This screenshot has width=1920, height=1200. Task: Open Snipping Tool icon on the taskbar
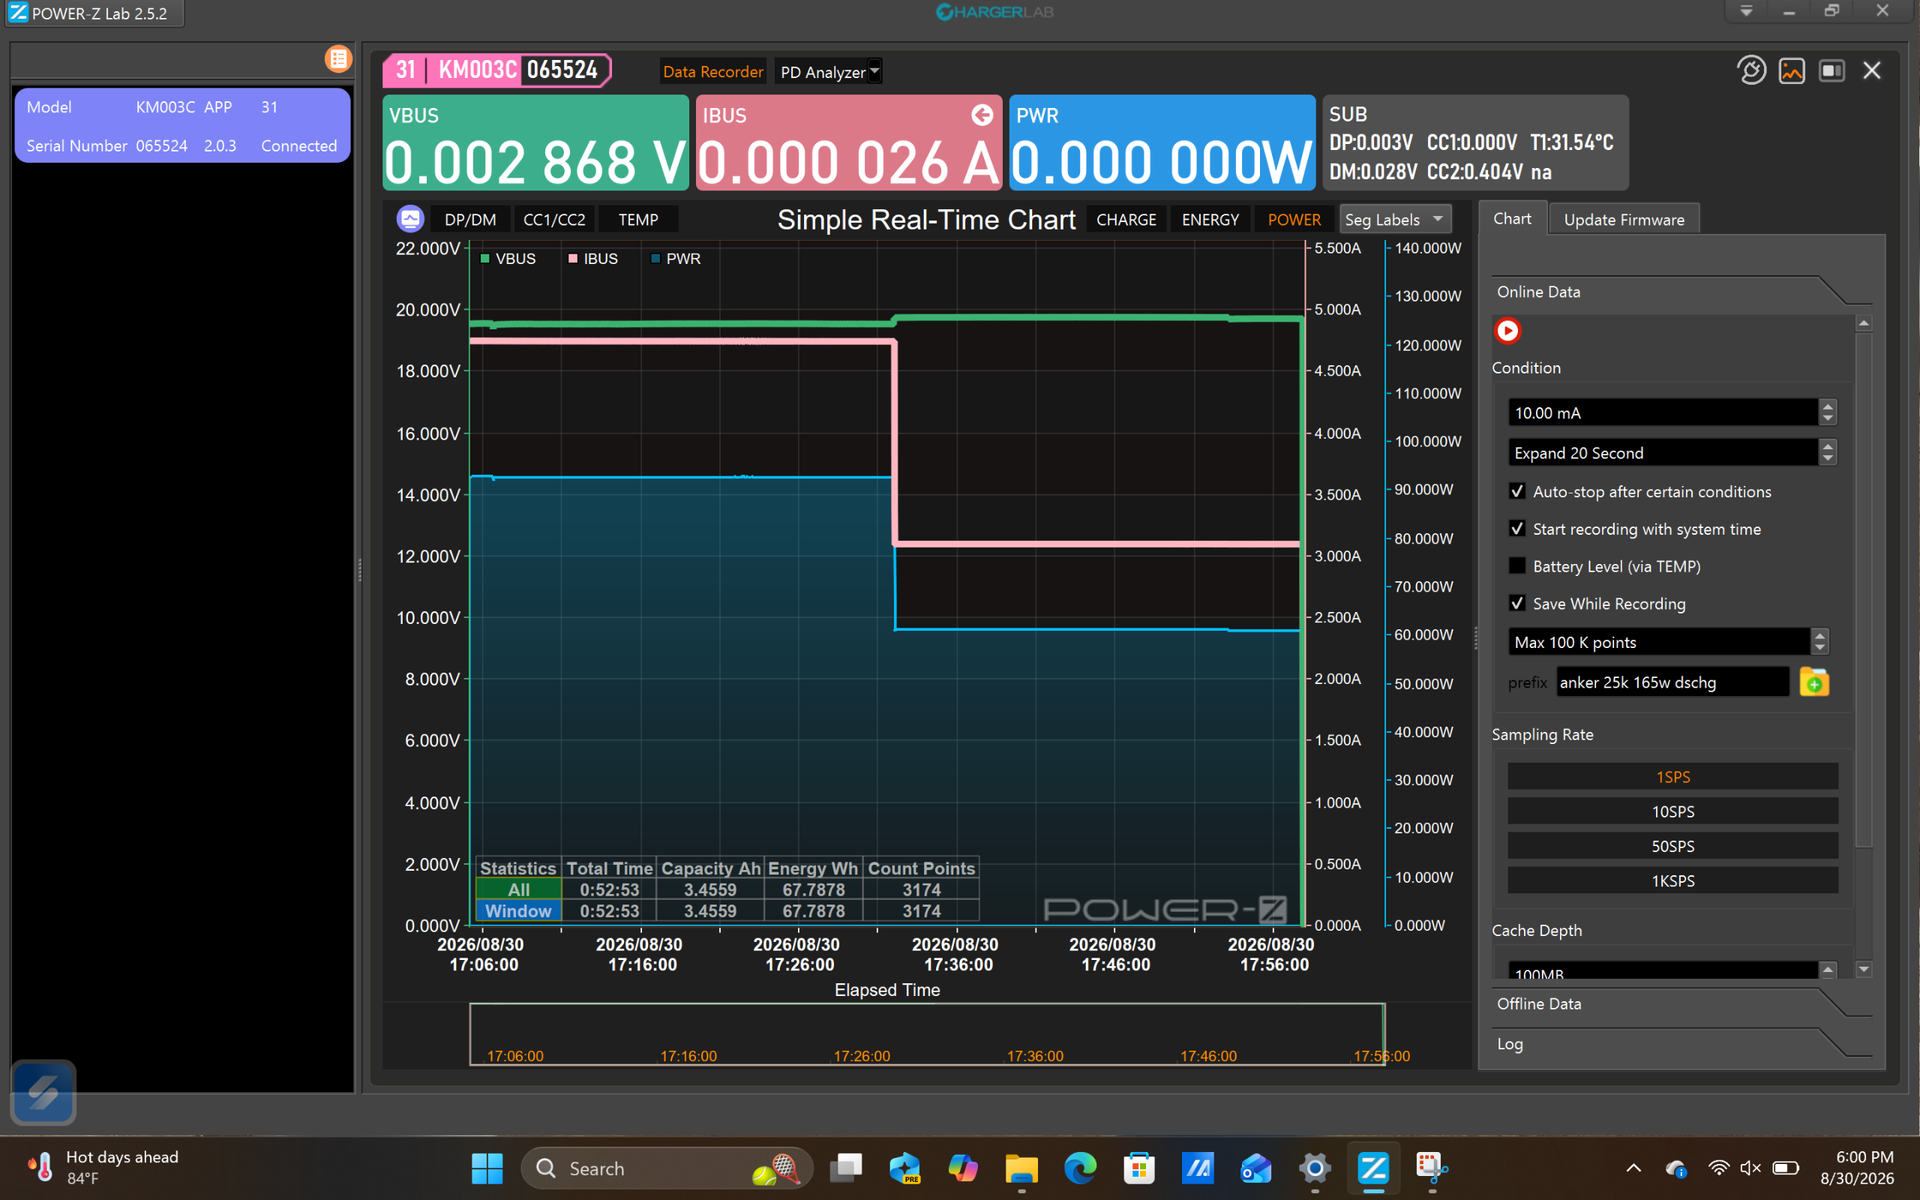1431,1168
